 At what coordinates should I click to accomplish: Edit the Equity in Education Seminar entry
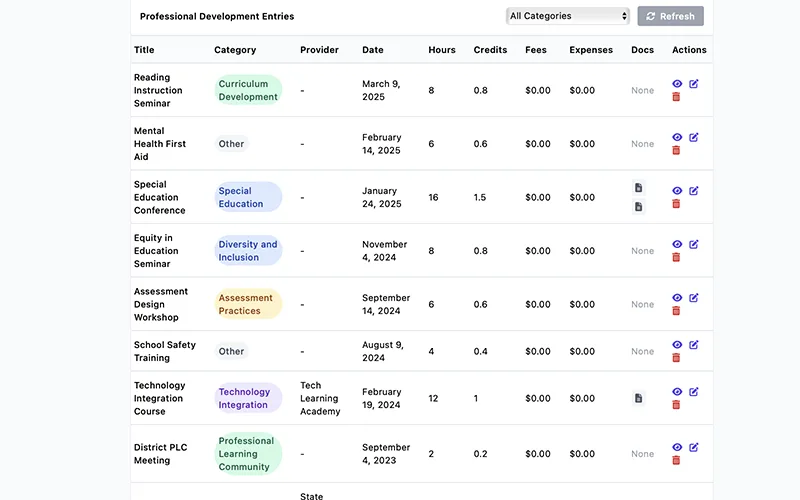click(693, 244)
